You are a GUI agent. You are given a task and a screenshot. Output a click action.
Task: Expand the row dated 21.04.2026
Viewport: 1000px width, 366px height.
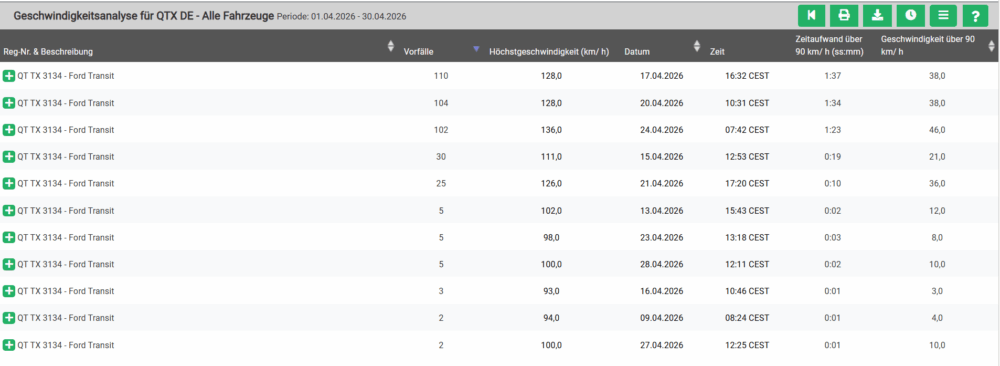[9, 184]
